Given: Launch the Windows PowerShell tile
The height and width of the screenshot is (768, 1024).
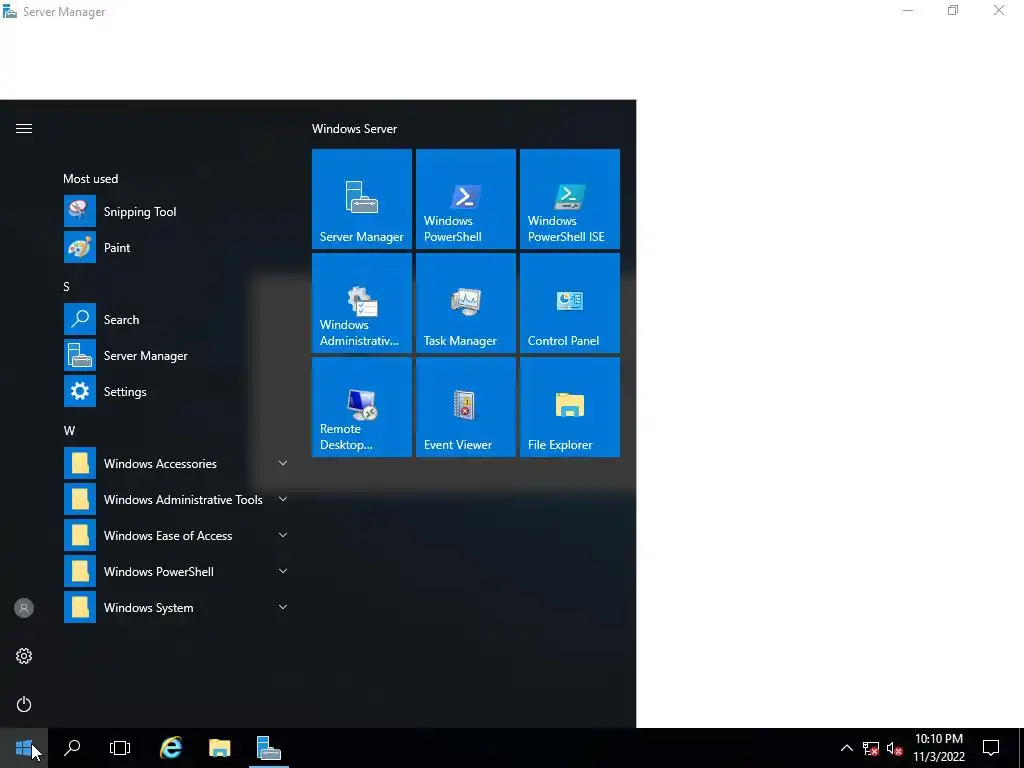Looking at the screenshot, I should [466, 199].
